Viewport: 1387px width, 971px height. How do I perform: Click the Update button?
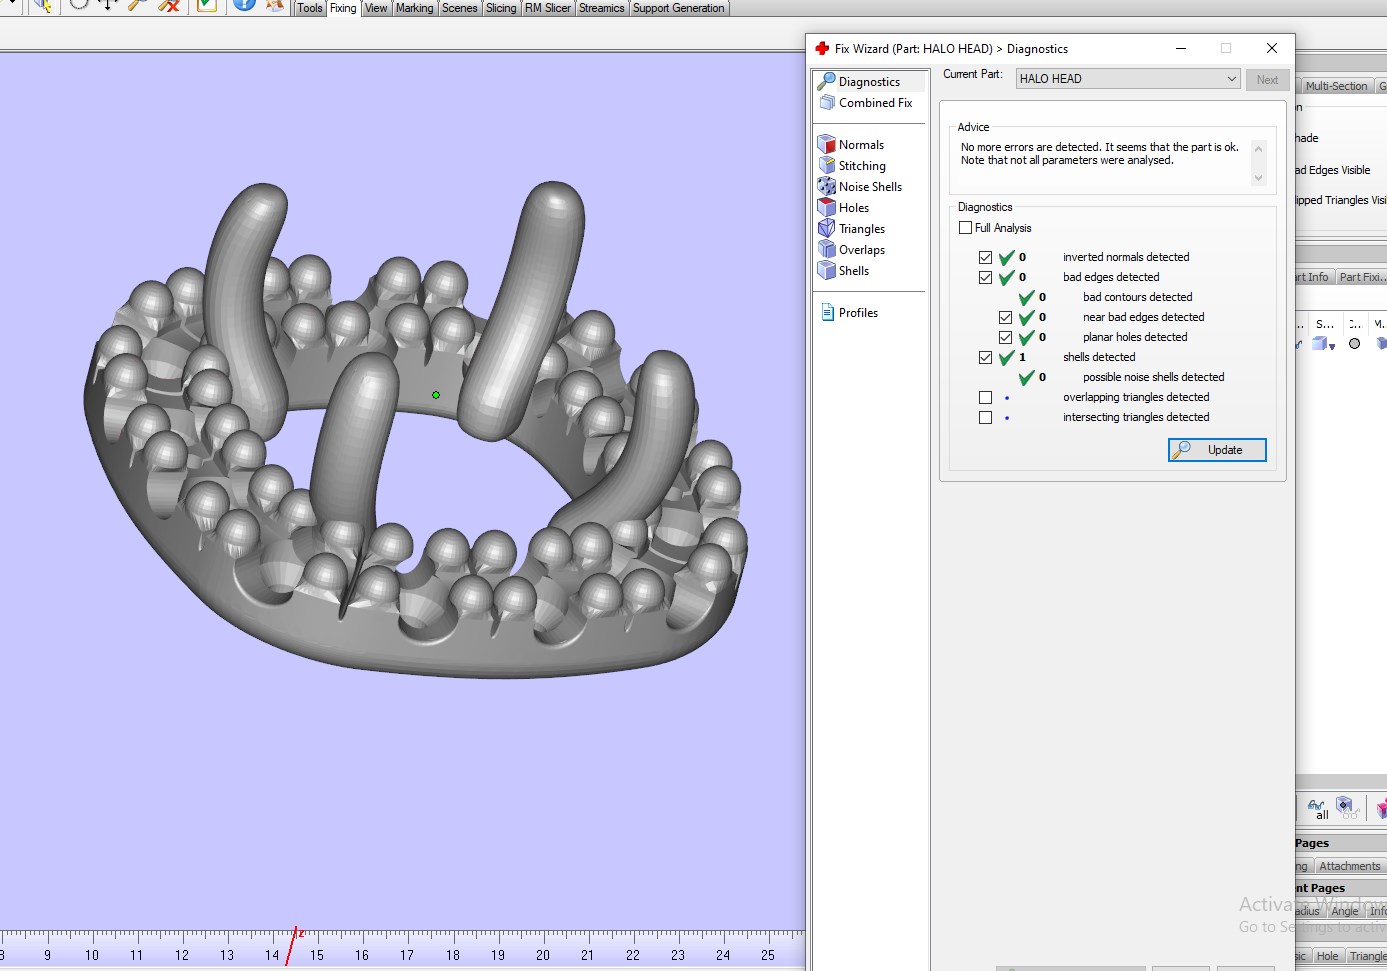[x=1217, y=450]
